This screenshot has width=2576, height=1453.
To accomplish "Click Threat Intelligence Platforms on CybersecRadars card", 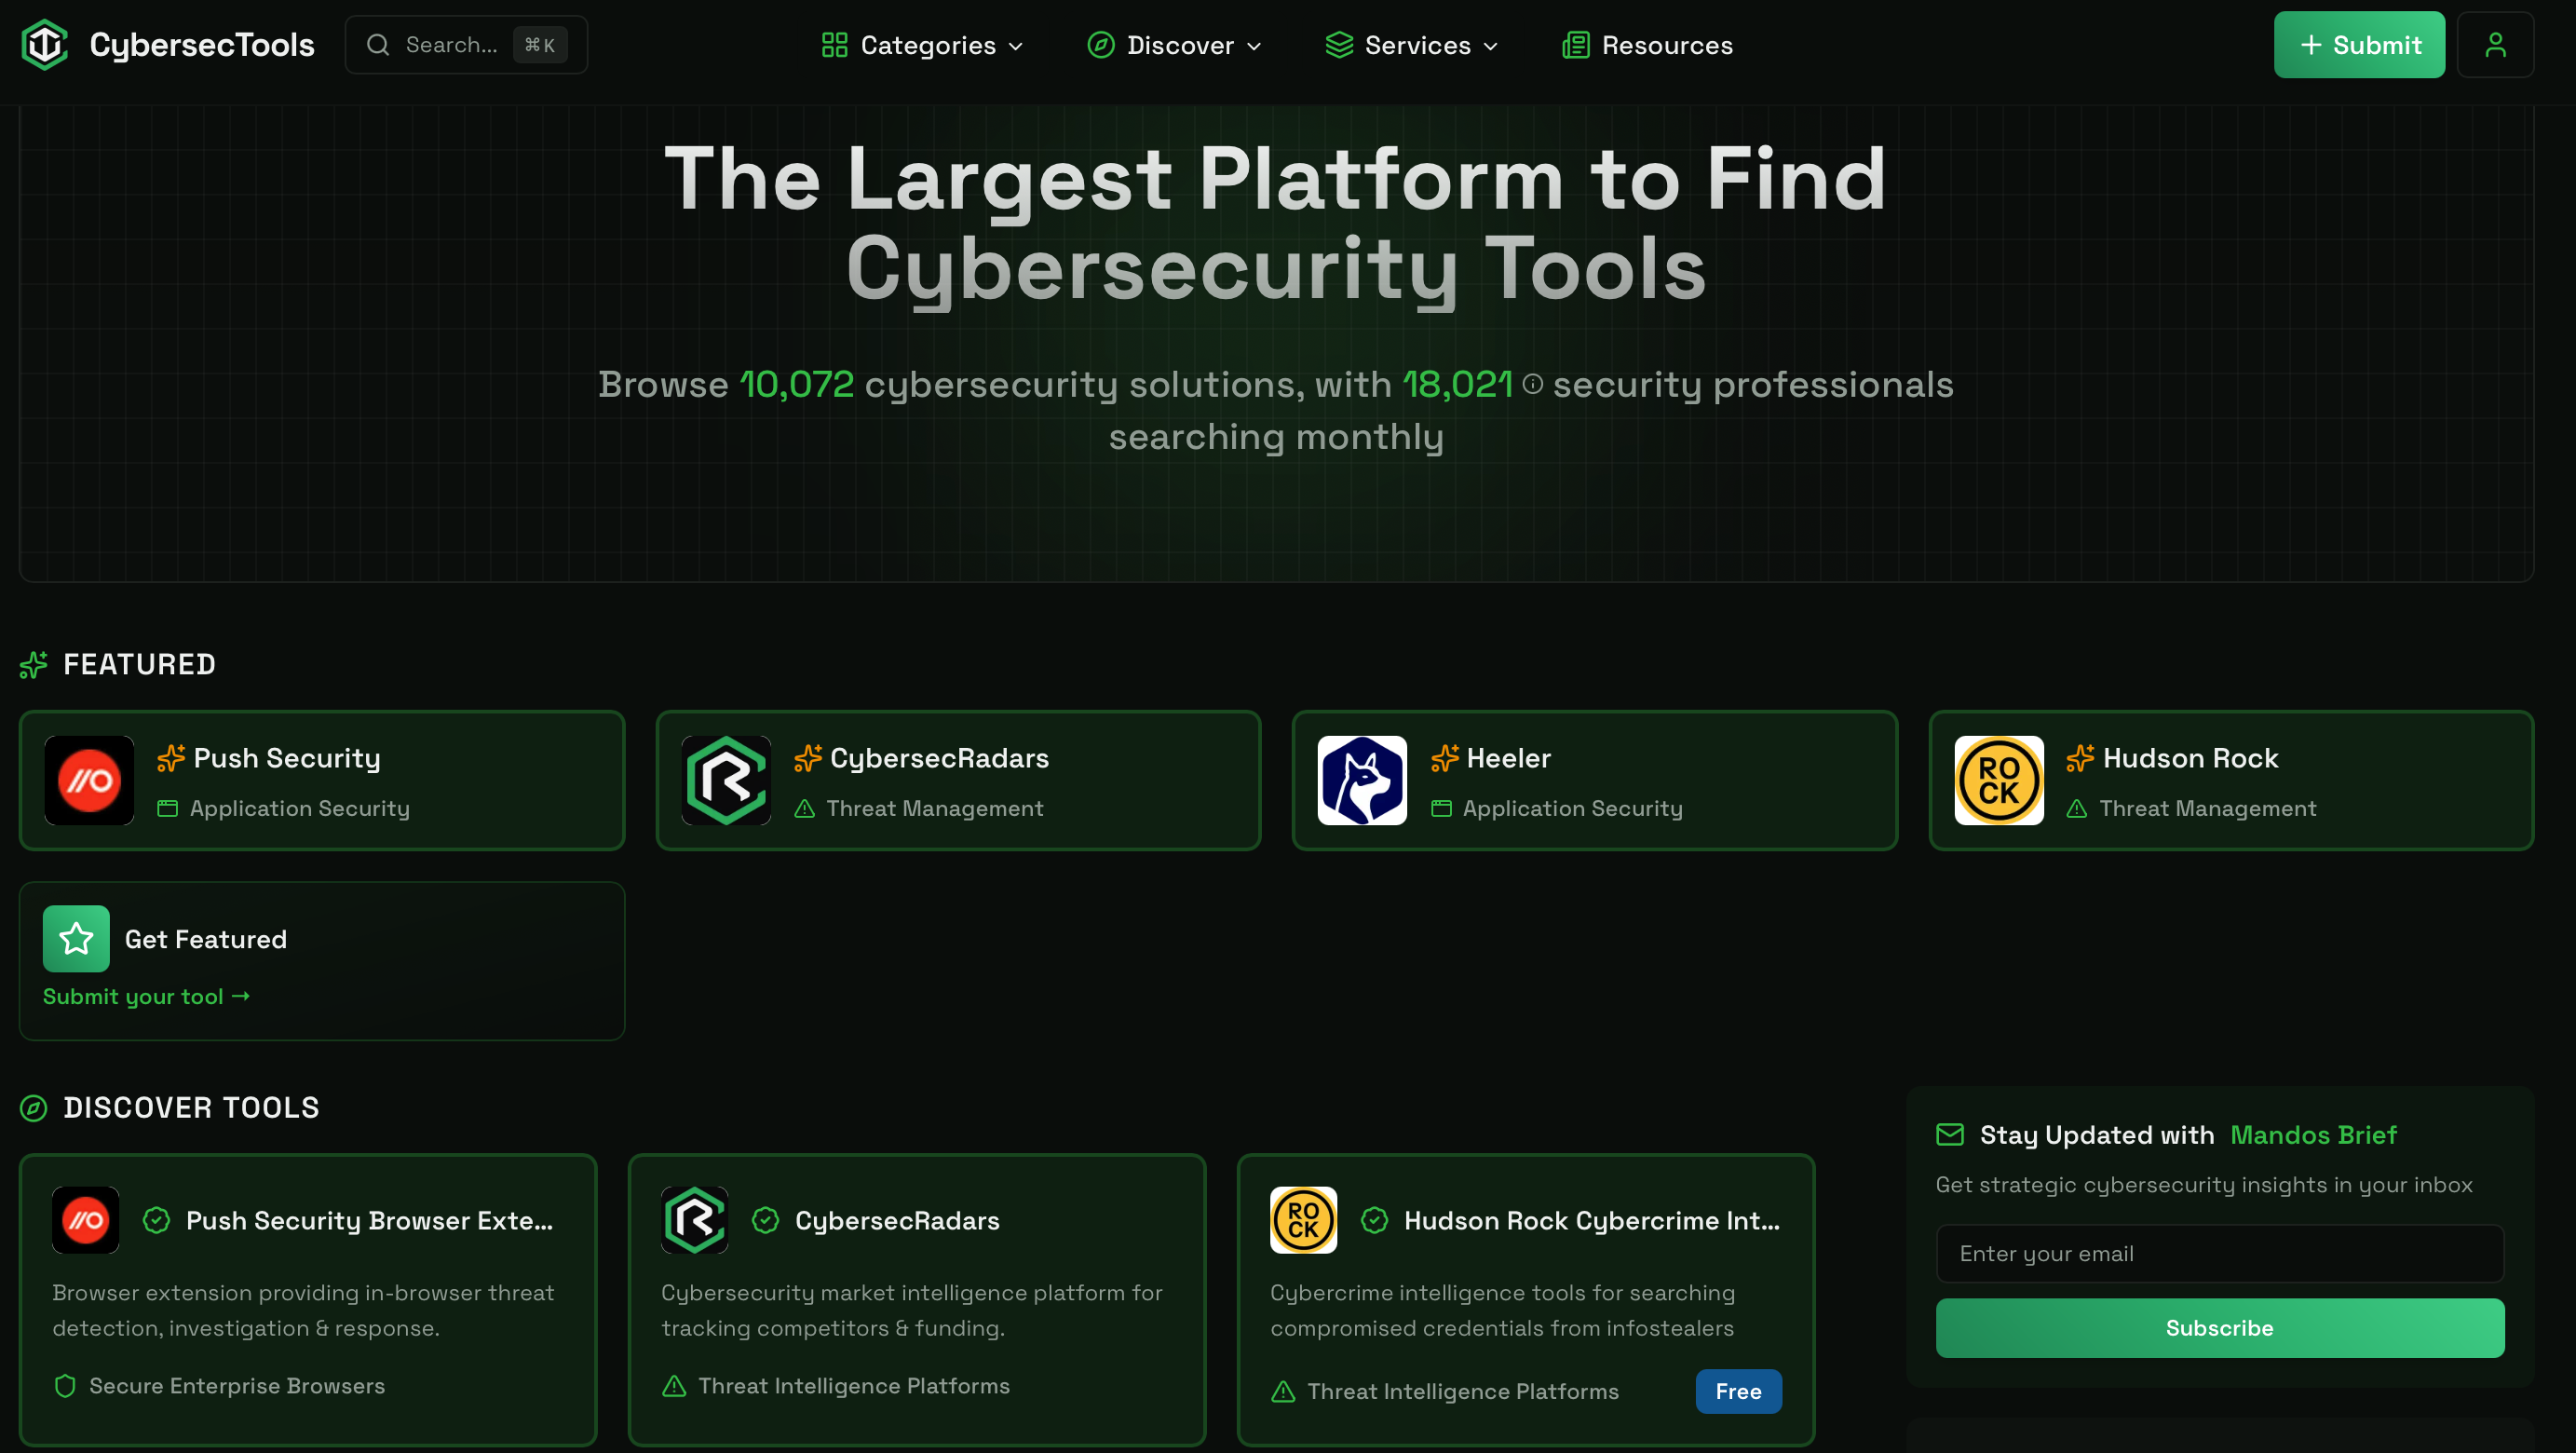I will tap(854, 1385).
